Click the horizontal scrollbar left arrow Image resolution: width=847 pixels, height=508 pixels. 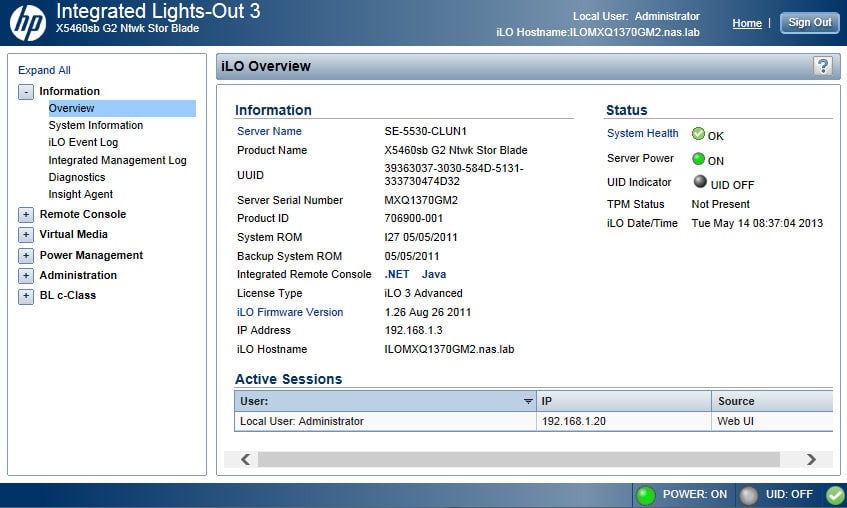point(246,459)
